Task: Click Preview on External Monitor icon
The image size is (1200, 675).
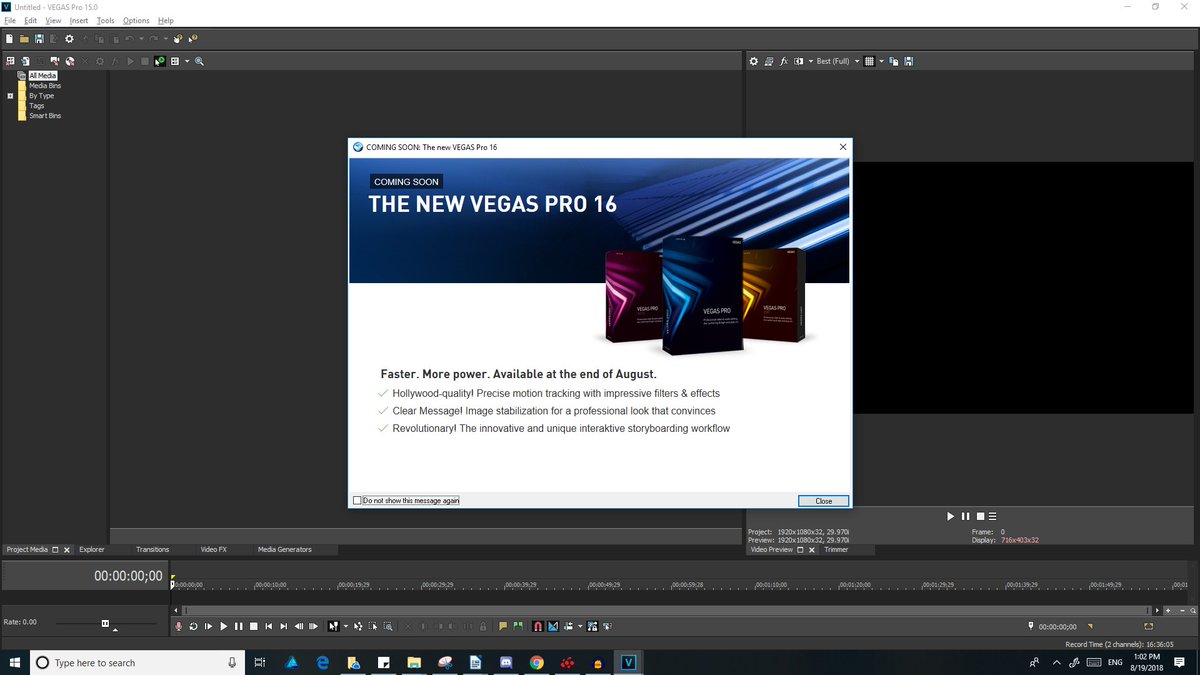Action: pos(769,61)
